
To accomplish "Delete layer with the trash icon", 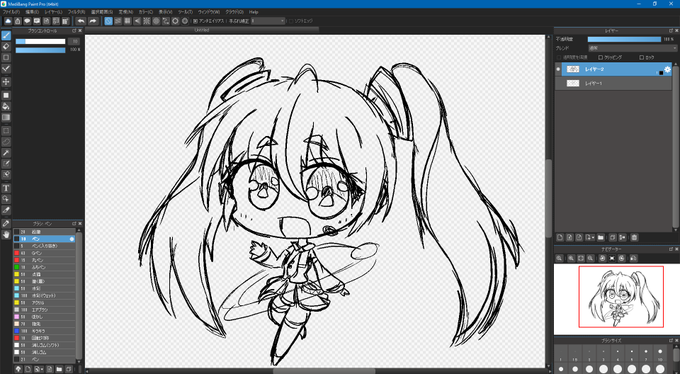I will tap(634, 237).
